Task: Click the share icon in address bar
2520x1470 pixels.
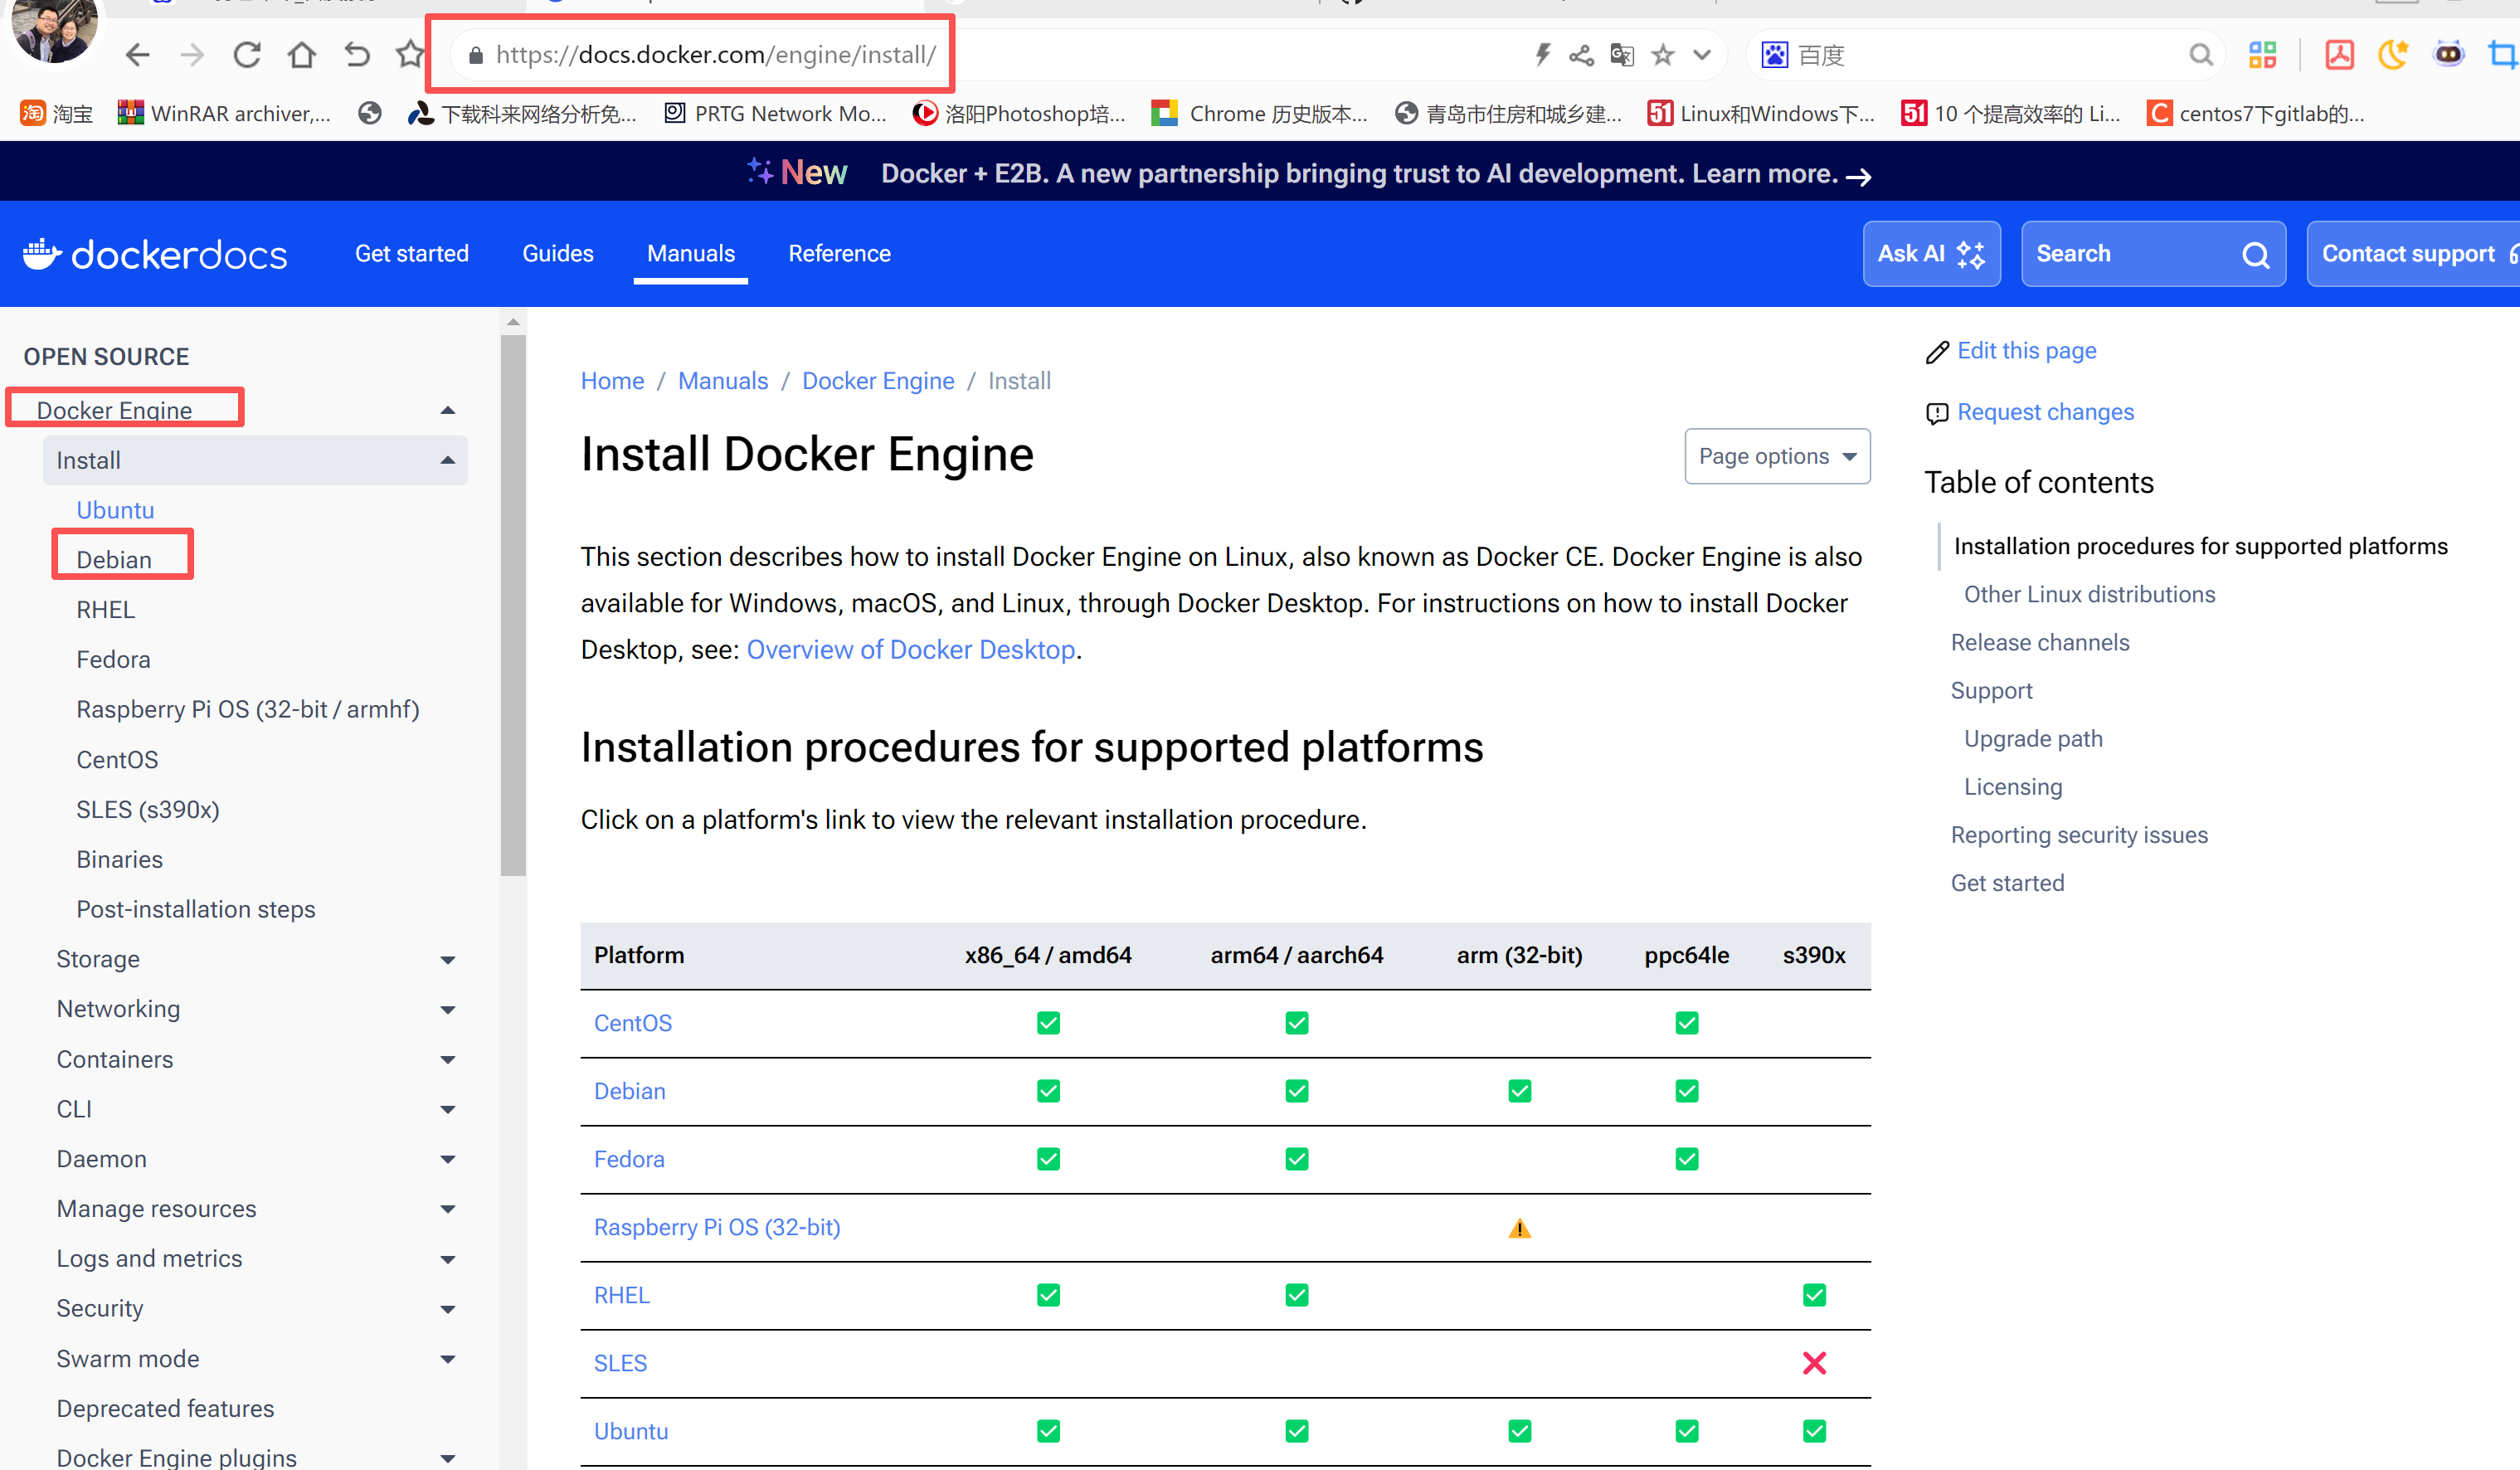Action: tap(1581, 55)
